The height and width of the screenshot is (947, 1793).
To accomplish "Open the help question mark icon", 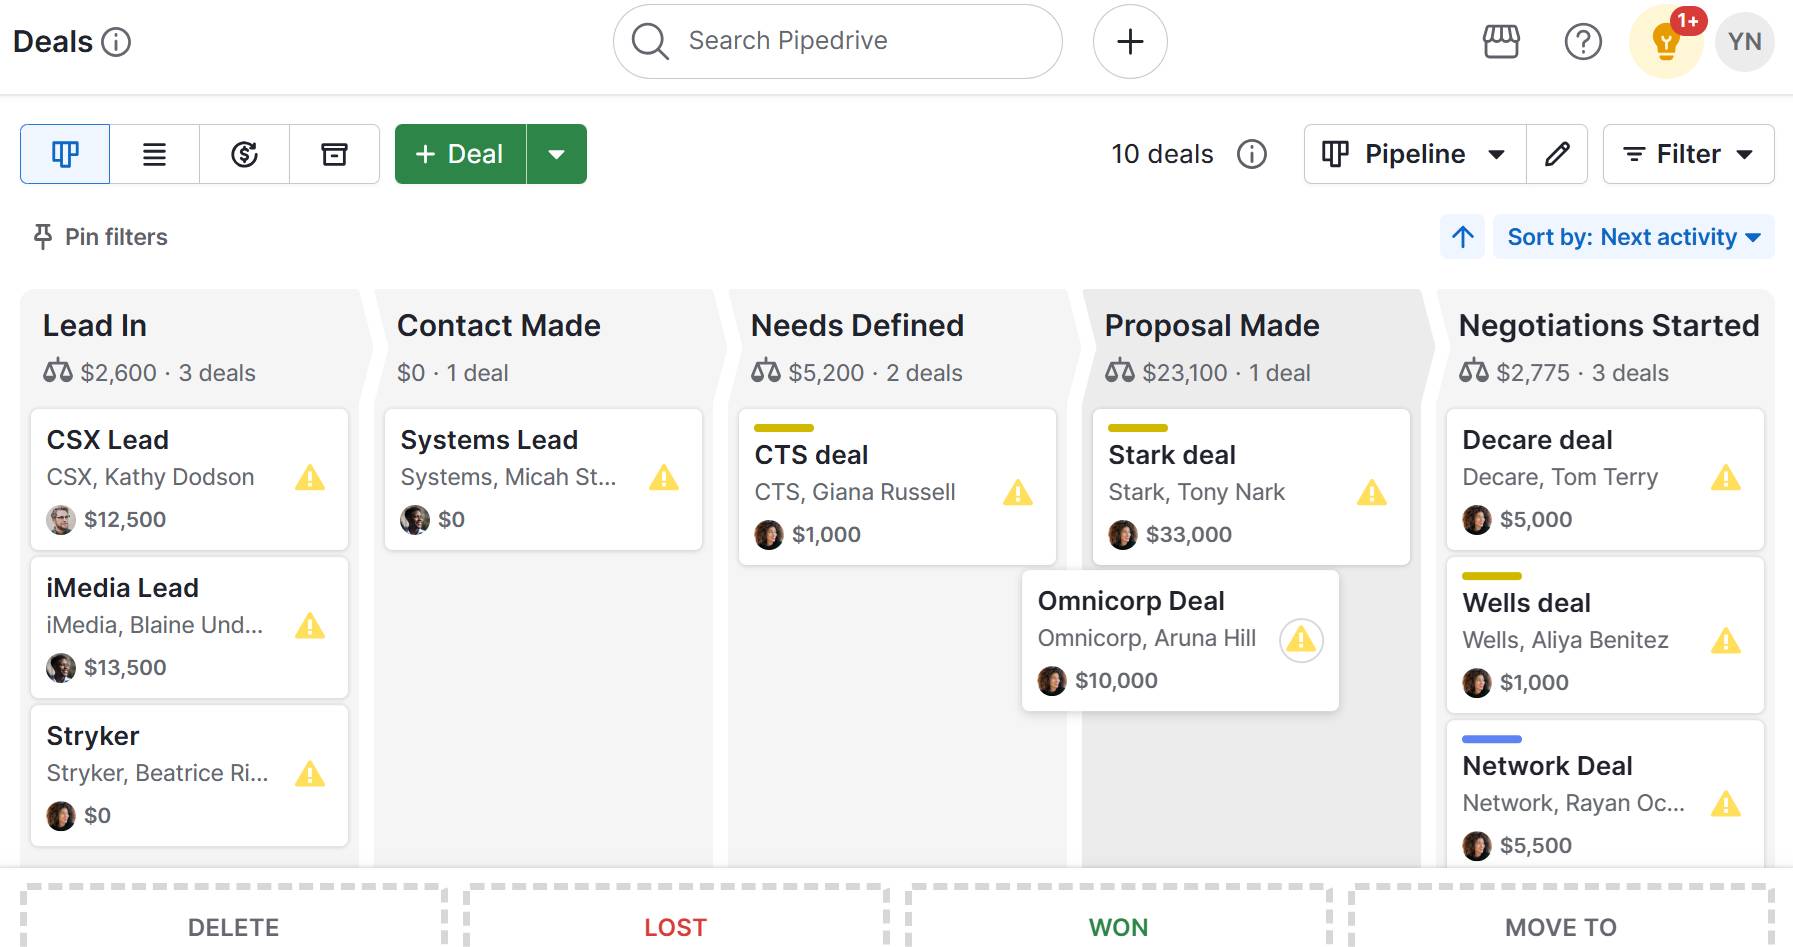I will (1583, 41).
